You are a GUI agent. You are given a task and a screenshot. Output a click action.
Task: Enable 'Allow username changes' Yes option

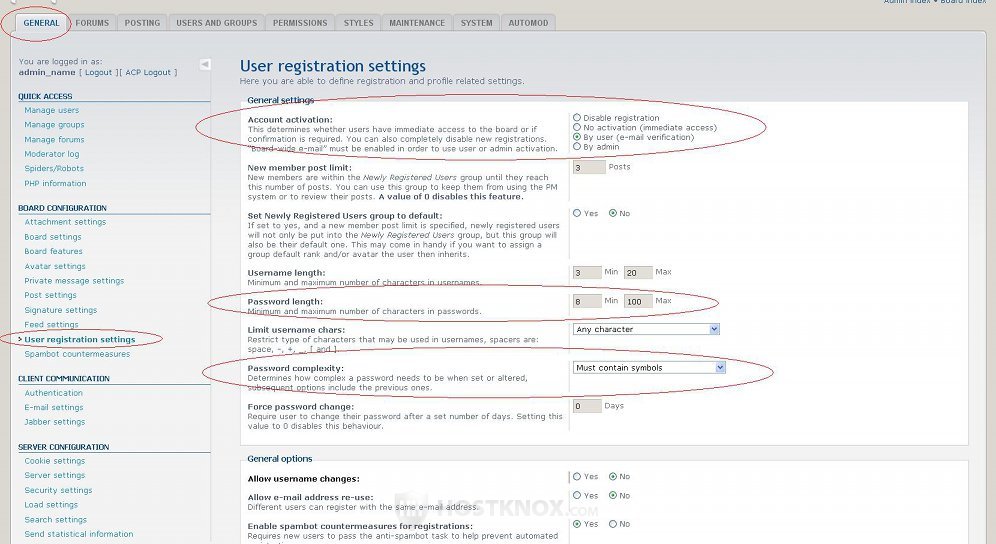577,477
